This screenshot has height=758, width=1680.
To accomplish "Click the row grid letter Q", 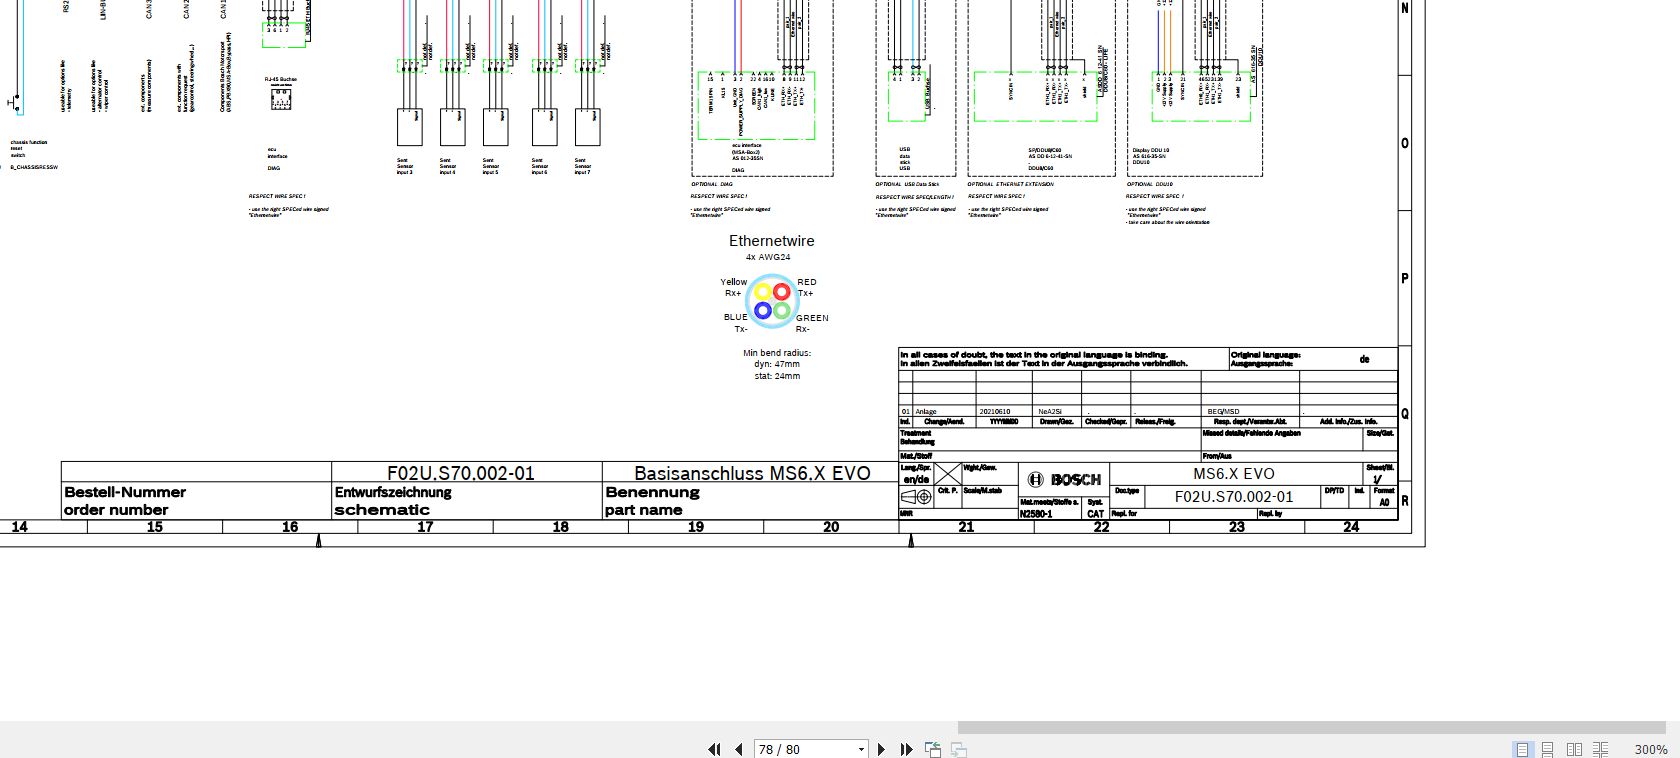I will click(x=1405, y=414).
